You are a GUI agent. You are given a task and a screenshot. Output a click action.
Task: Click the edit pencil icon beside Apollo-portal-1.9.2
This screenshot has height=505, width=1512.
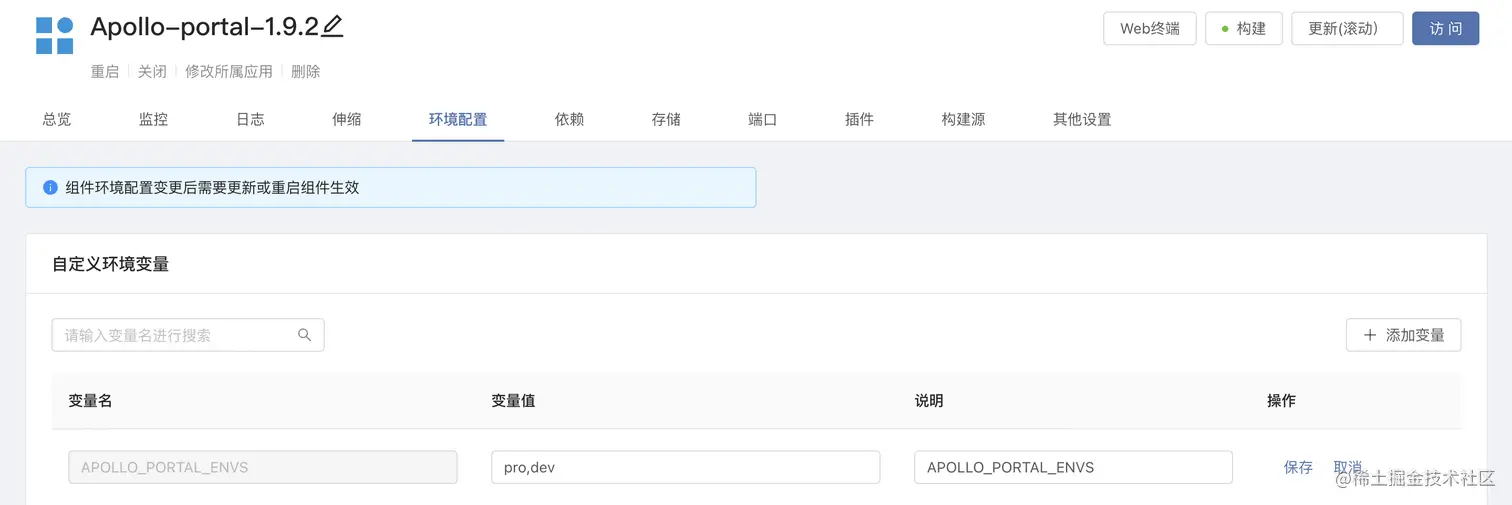[x=333, y=27]
